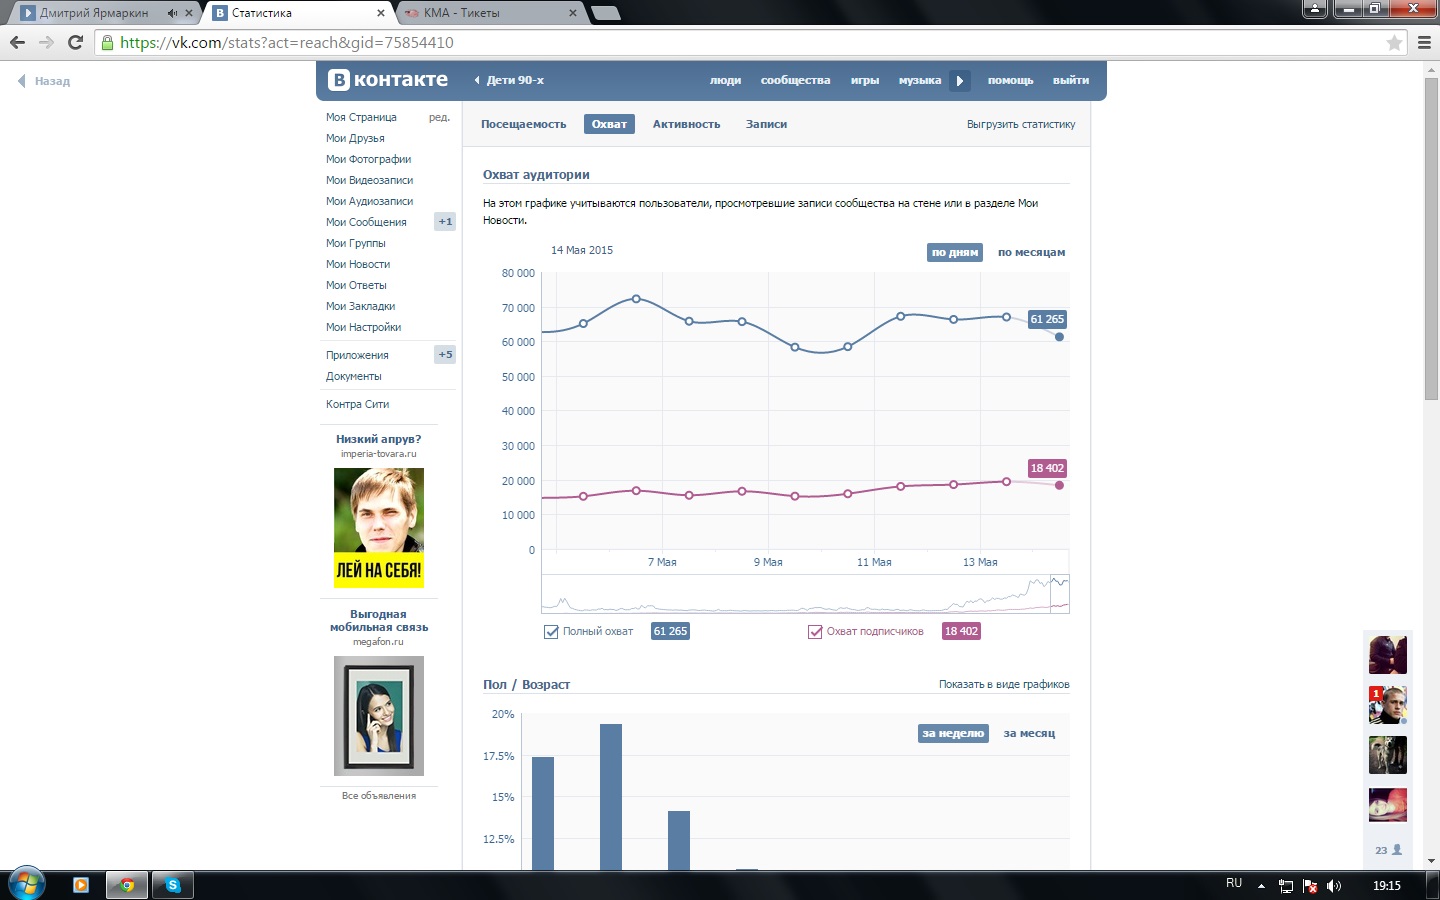This screenshot has height=900, width=1440.
Task: Toggle the Охват подписчиков checkbox
Action: 815,632
